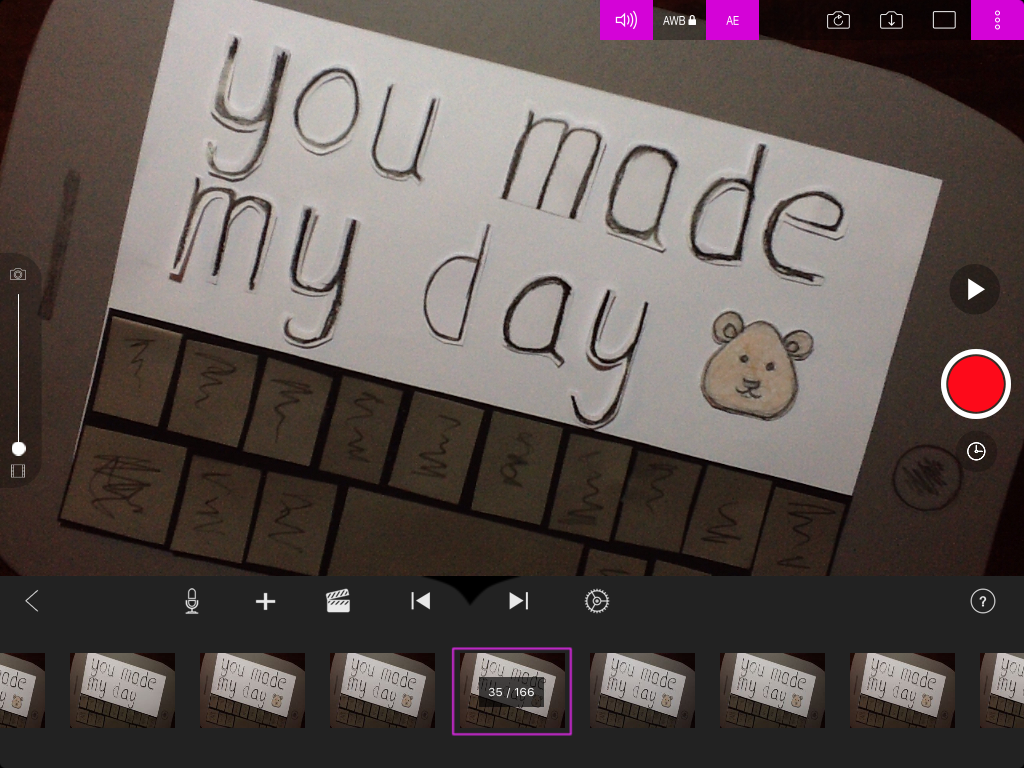This screenshot has width=1024, height=768.
Task: Collapse the timeline with the center notch arrow
Action: click(469, 590)
